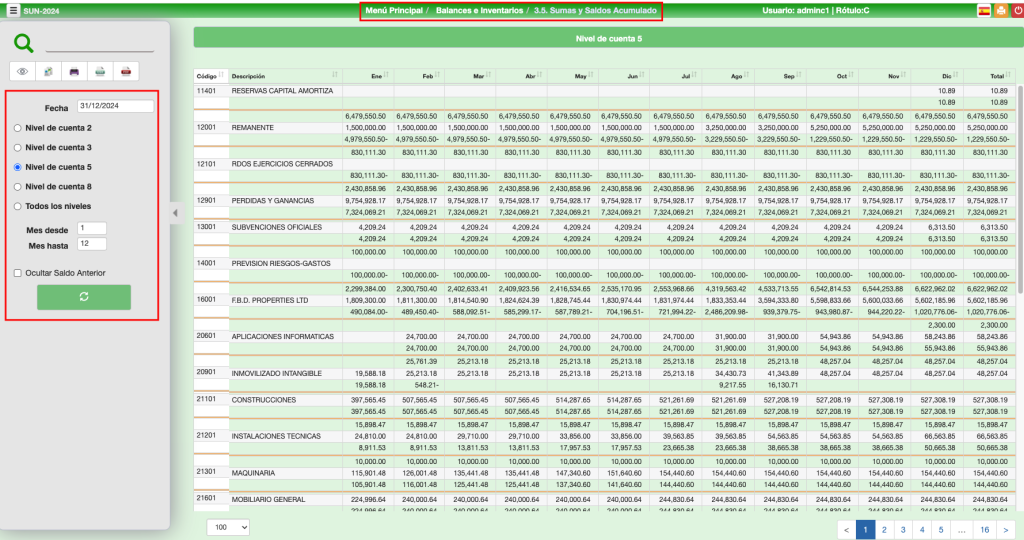The height and width of the screenshot is (540, 1024).
Task: Select the Nivel de cuenta 8 option
Action: pyautogui.click(x=17, y=186)
